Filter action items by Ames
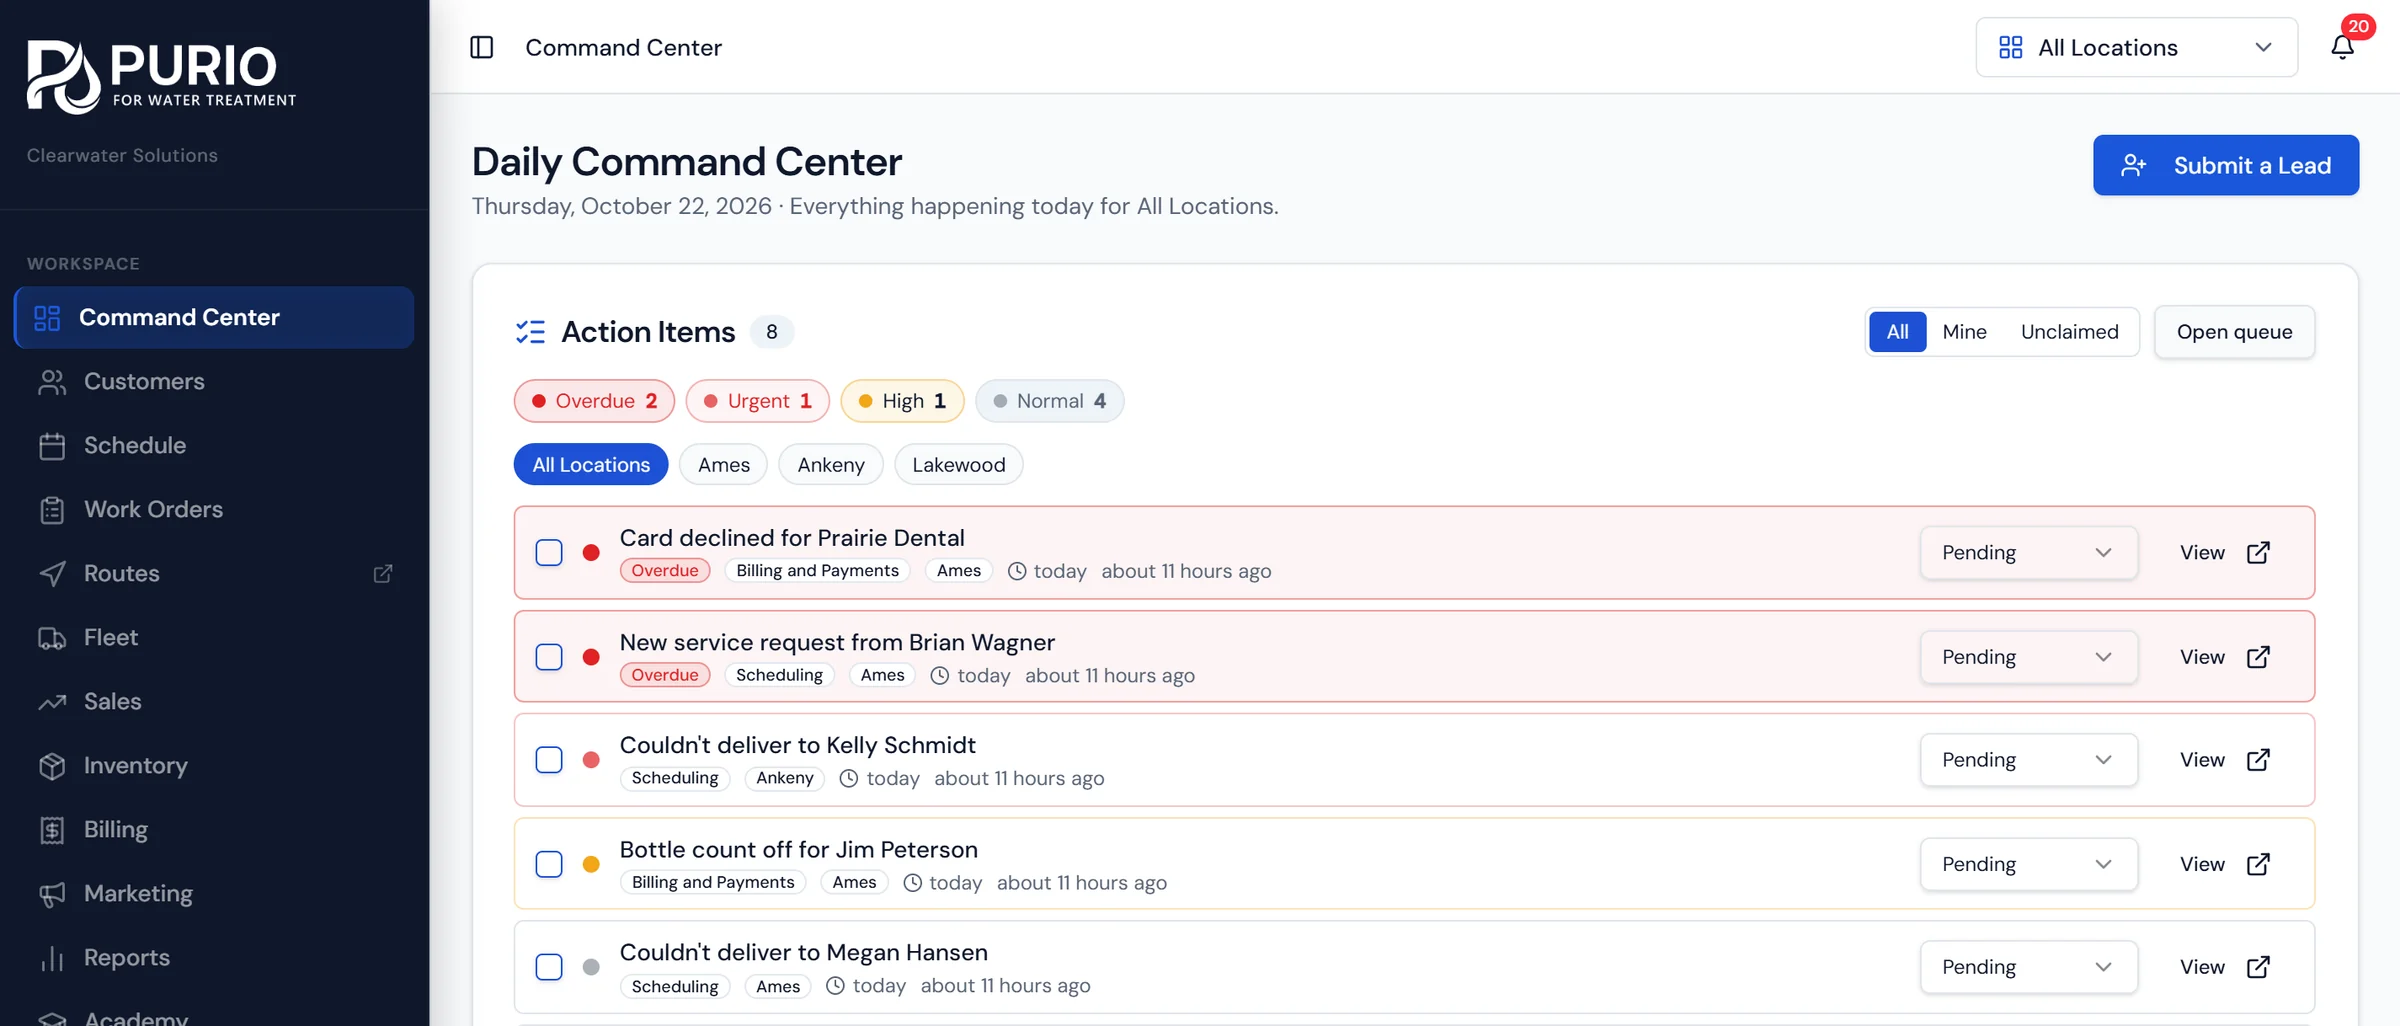Screen dimensions: 2400x1026 (x=723, y=465)
